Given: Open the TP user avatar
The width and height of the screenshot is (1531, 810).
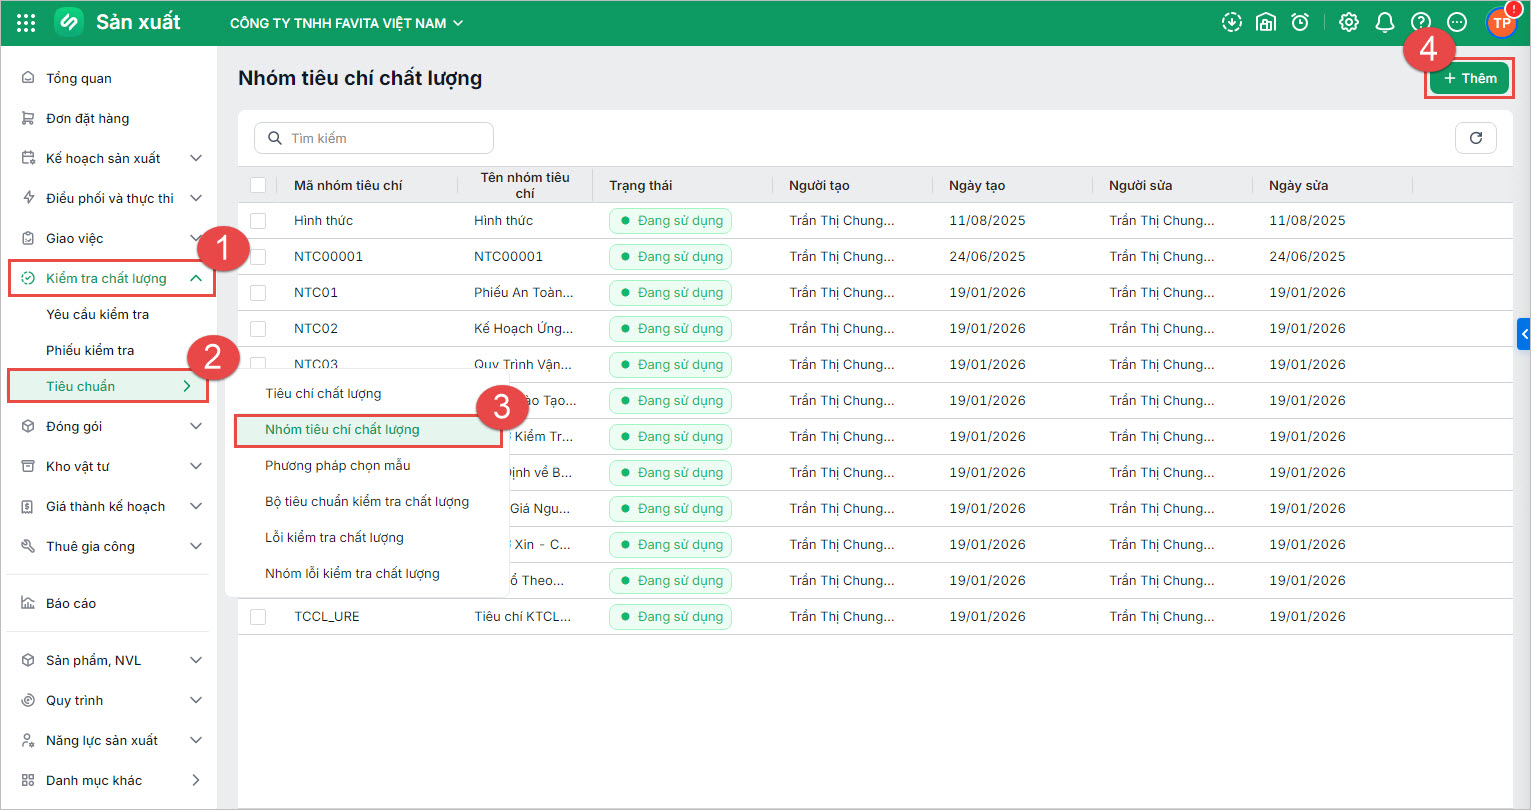Looking at the screenshot, I should (x=1501, y=22).
